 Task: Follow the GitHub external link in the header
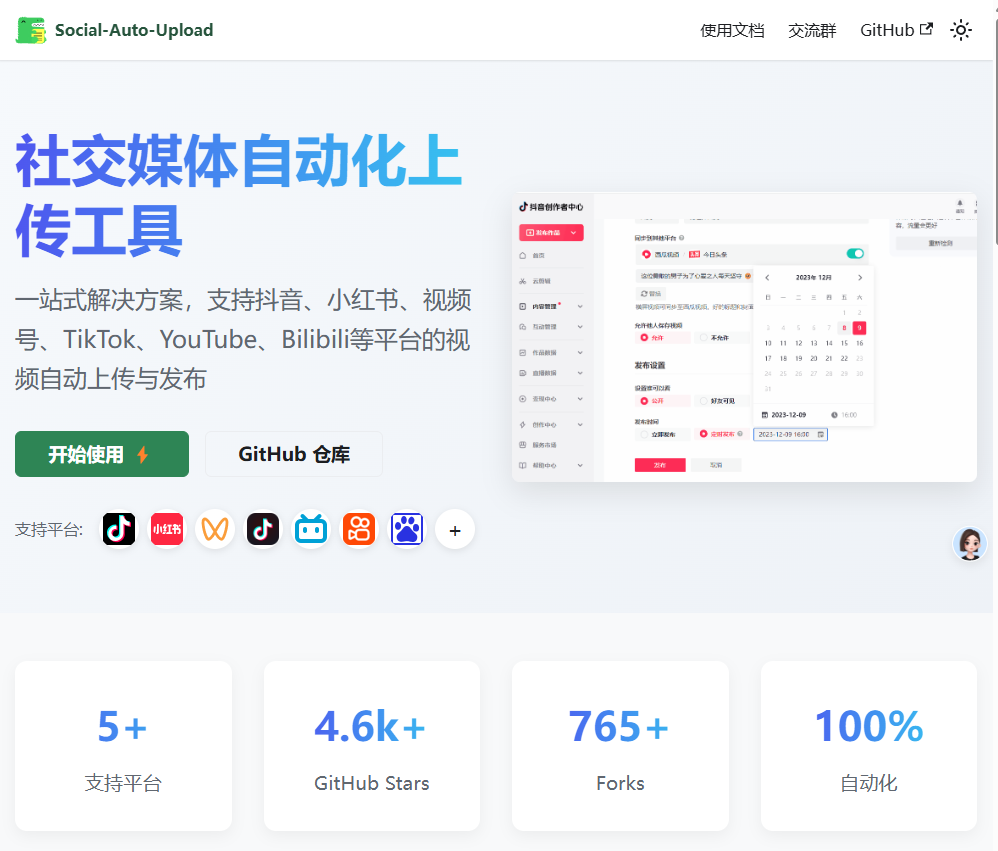(x=896, y=30)
